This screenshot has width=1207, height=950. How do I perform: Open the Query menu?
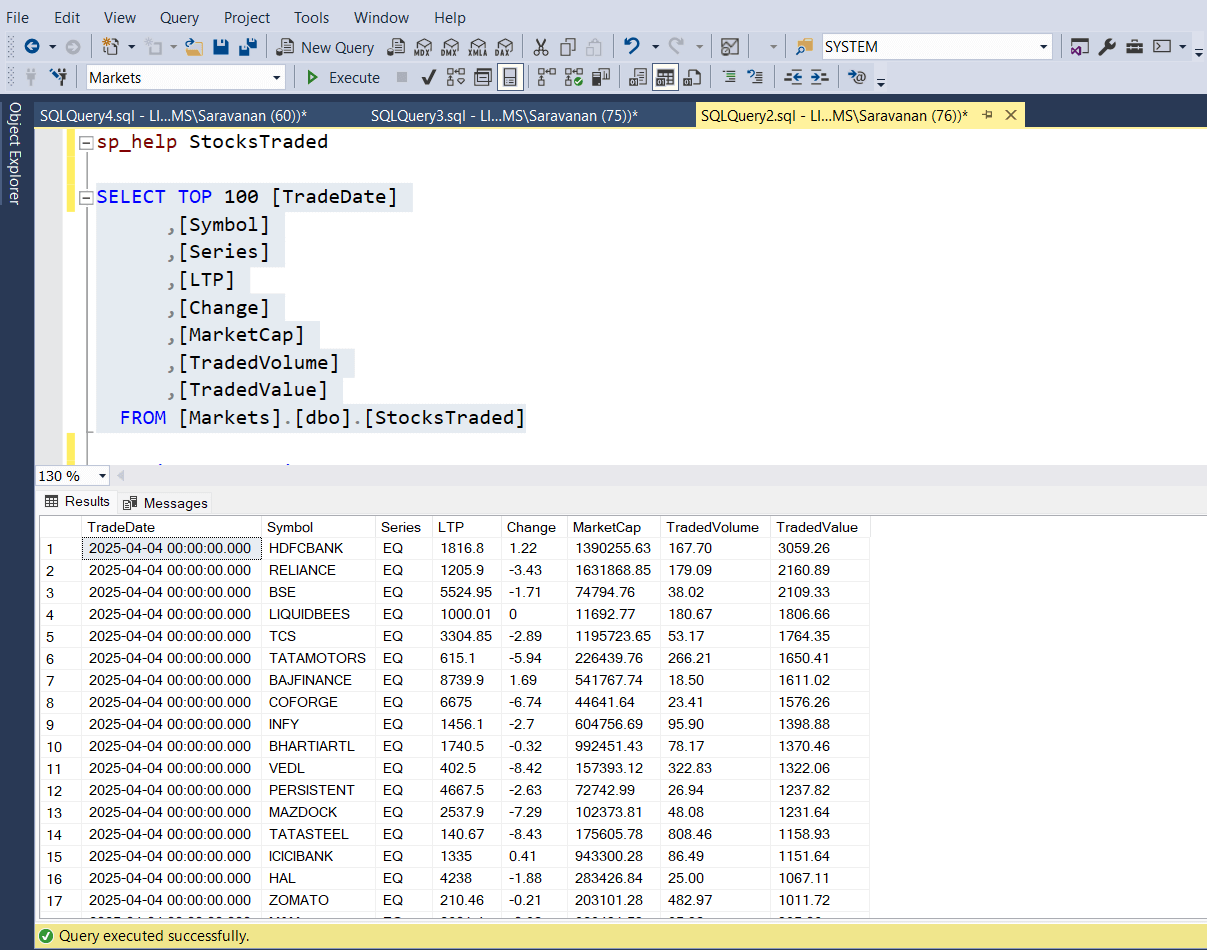179,17
